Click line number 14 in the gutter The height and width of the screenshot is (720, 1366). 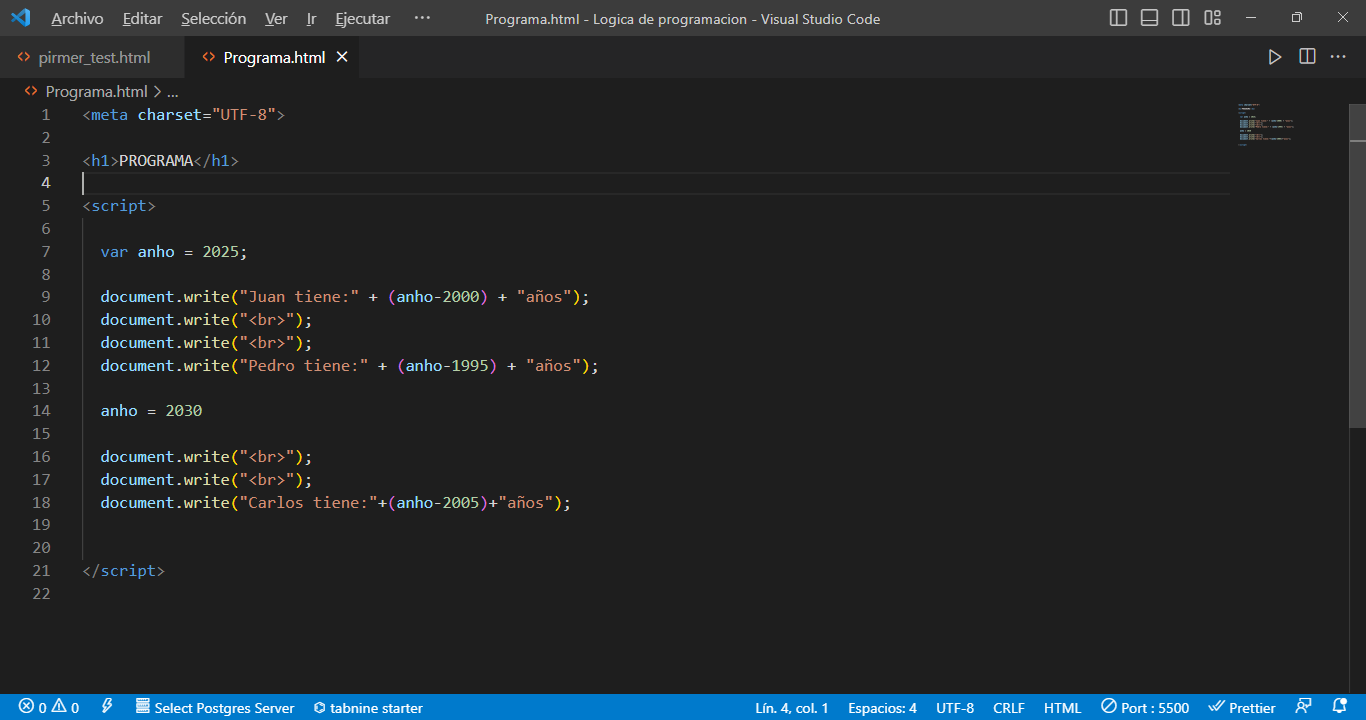pyautogui.click(x=41, y=411)
